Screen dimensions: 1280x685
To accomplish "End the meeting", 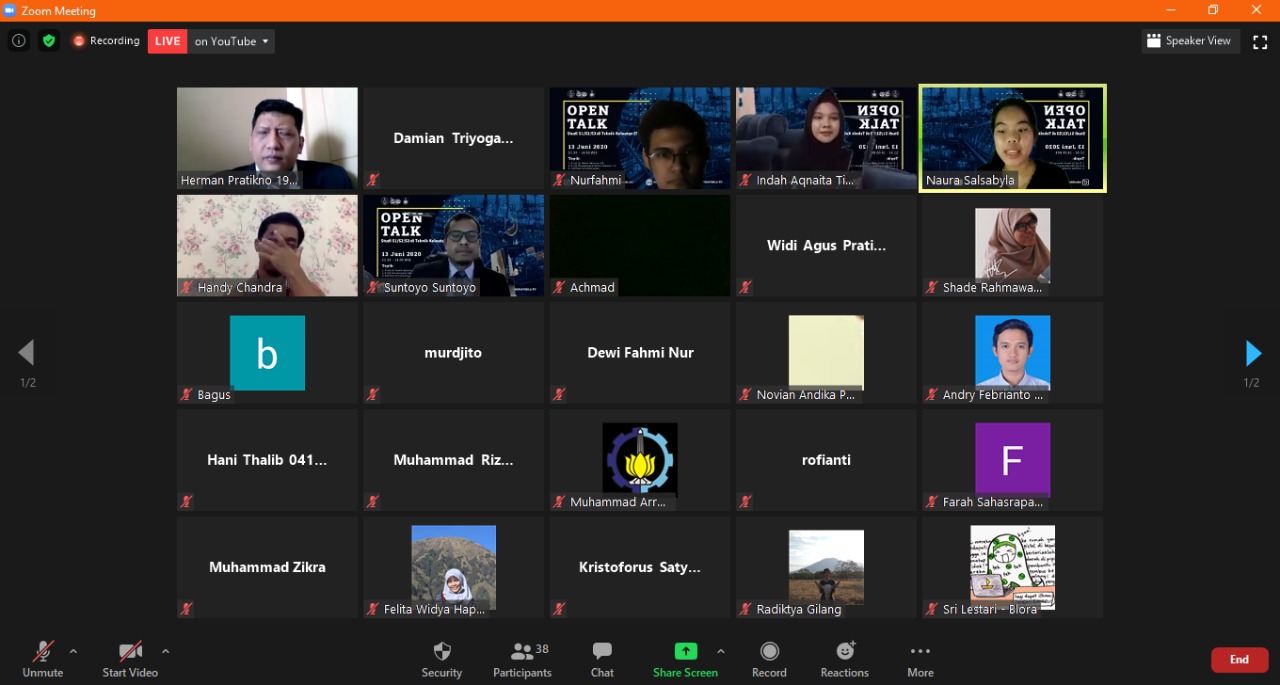I will pyautogui.click(x=1239, y=660).
